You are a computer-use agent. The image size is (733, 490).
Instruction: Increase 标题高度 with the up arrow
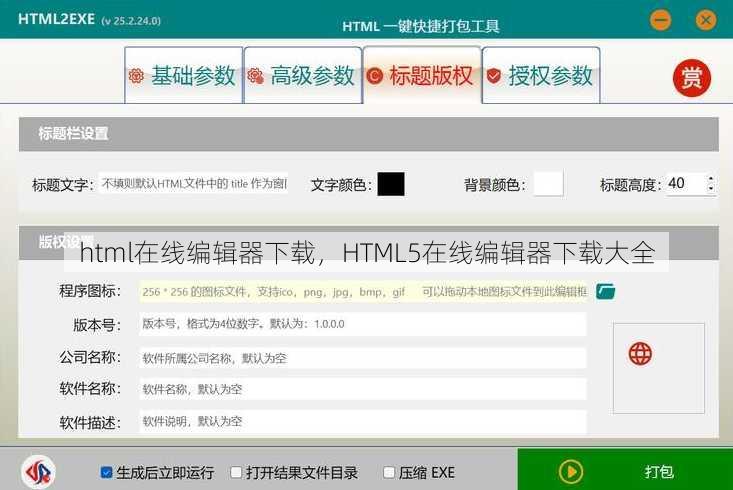tap(711, 179)
